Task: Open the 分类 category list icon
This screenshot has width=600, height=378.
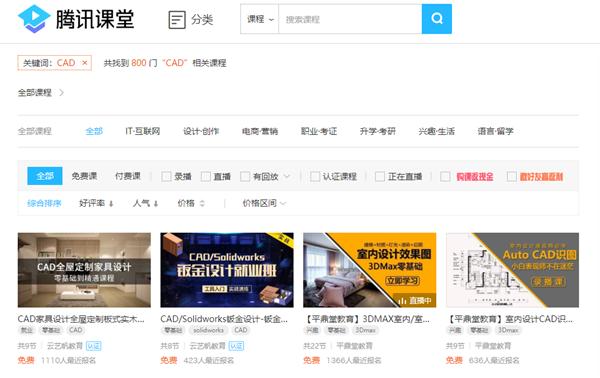Action: point(177,20)
